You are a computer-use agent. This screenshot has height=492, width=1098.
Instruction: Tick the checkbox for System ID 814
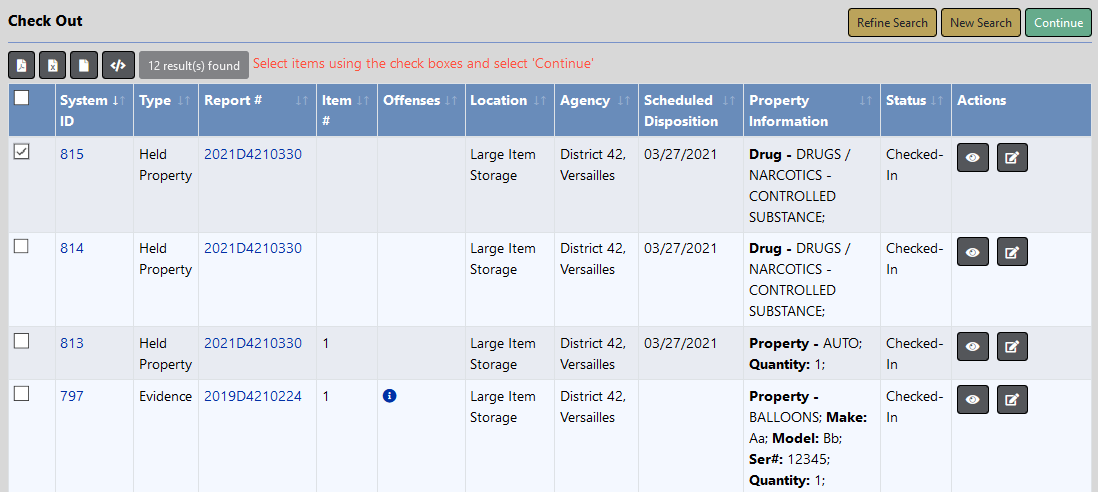pos(21,246)
